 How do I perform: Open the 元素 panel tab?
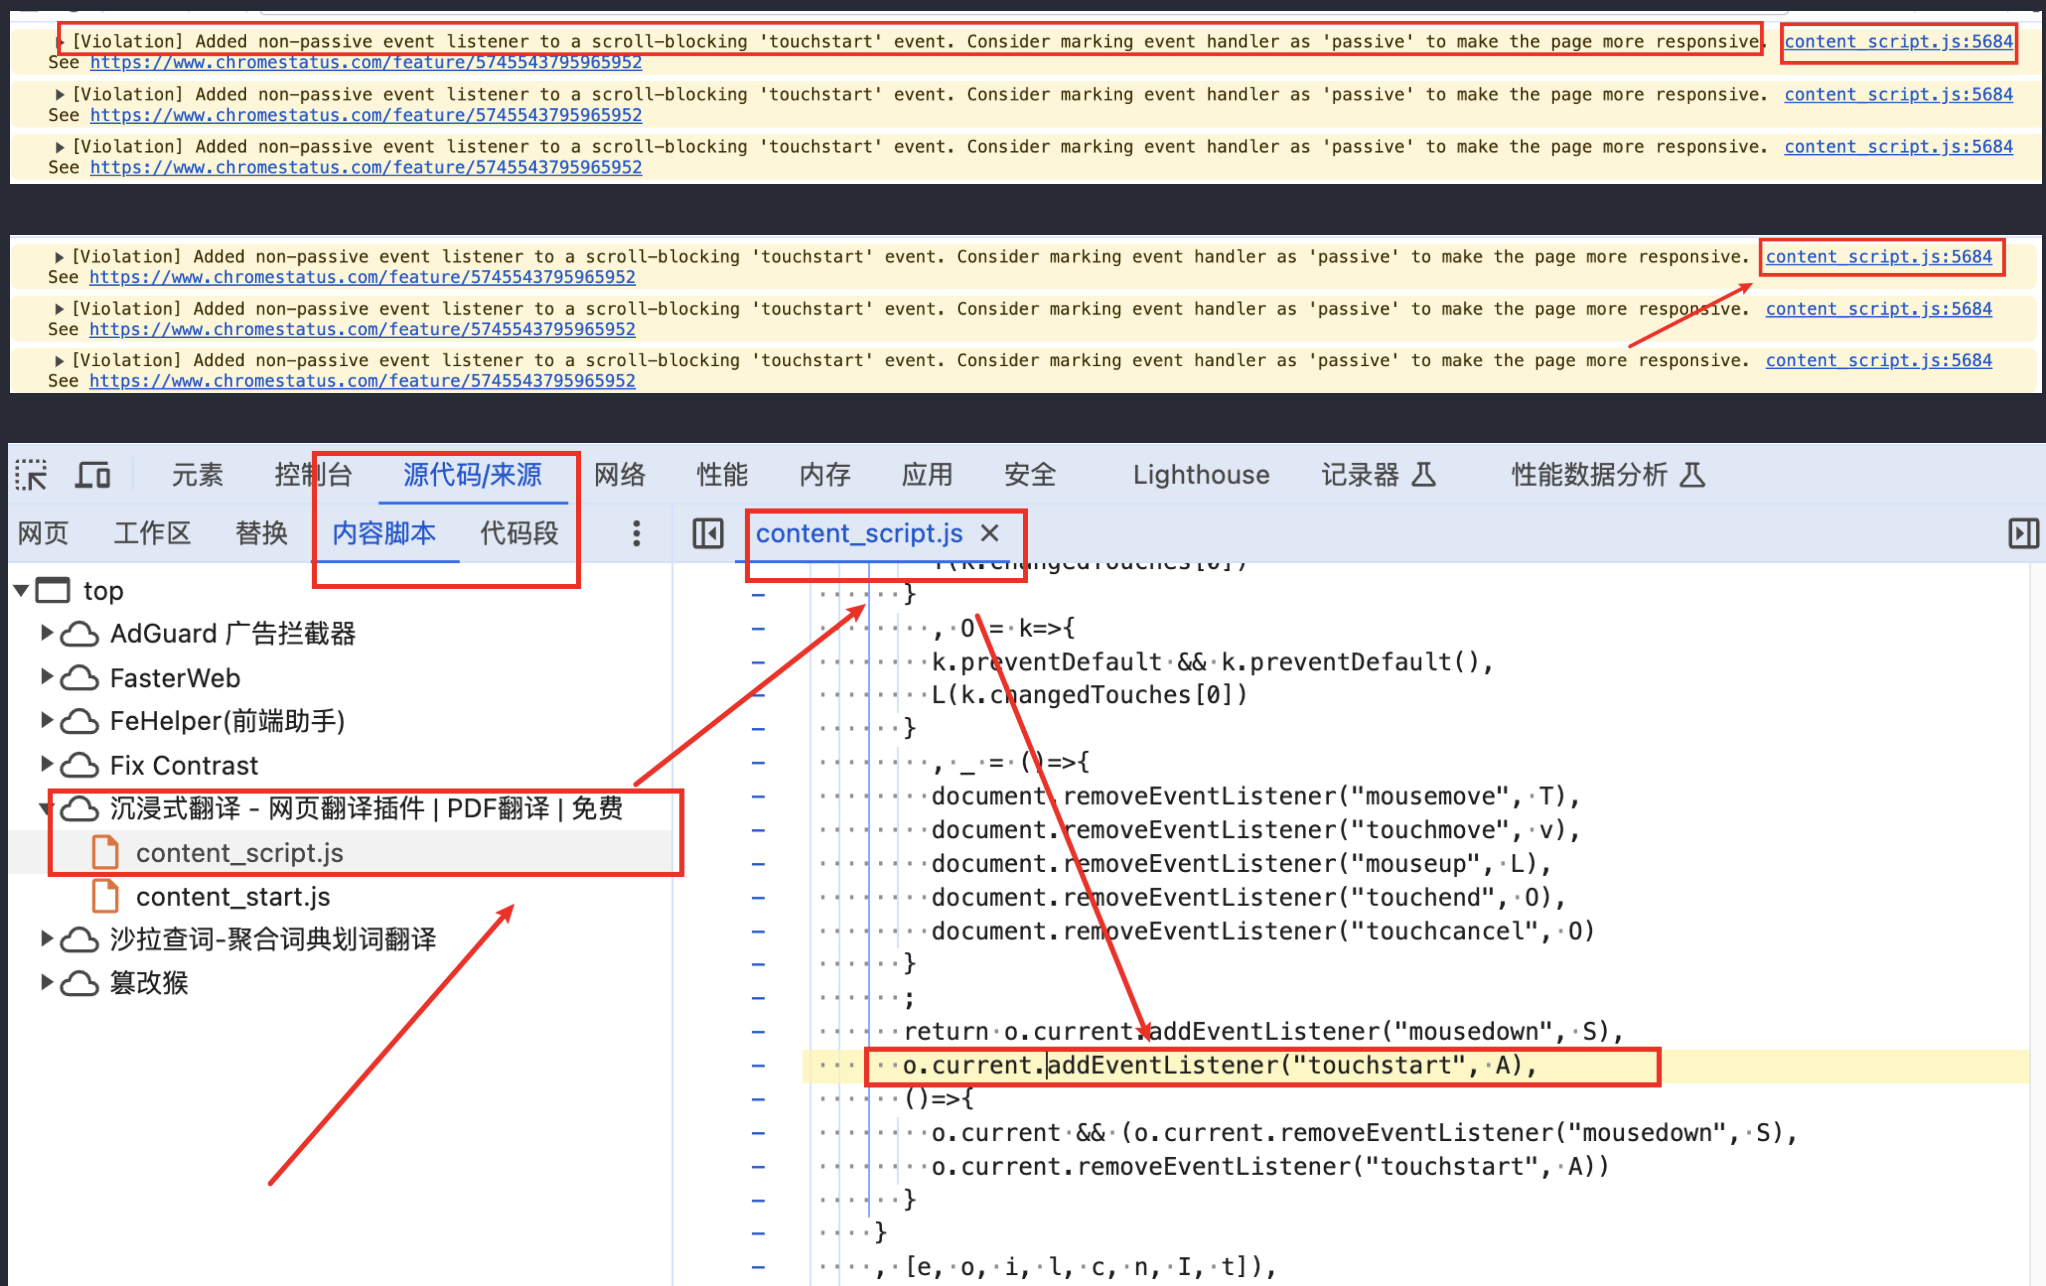tap(197, 475)
